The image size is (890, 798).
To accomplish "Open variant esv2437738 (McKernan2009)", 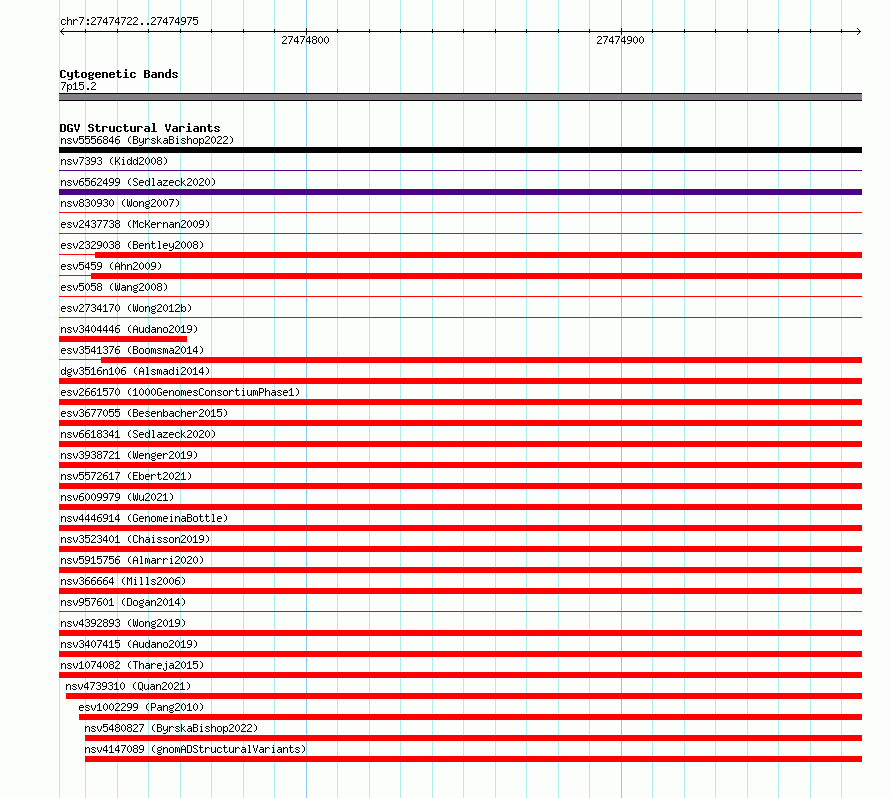I will pyautogui.click(x=135, y=224).
